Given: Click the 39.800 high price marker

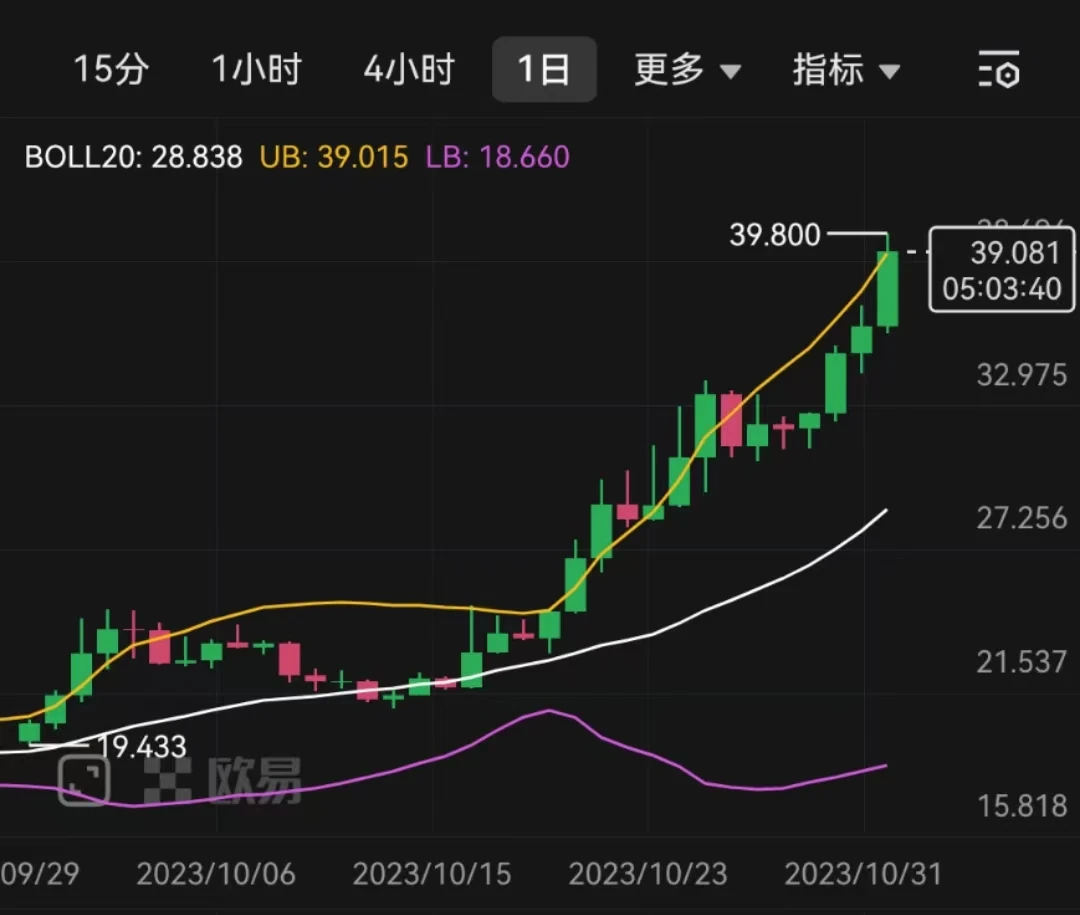Looking at the screenshot, I should pyautogui.click(x=775, y=235).
